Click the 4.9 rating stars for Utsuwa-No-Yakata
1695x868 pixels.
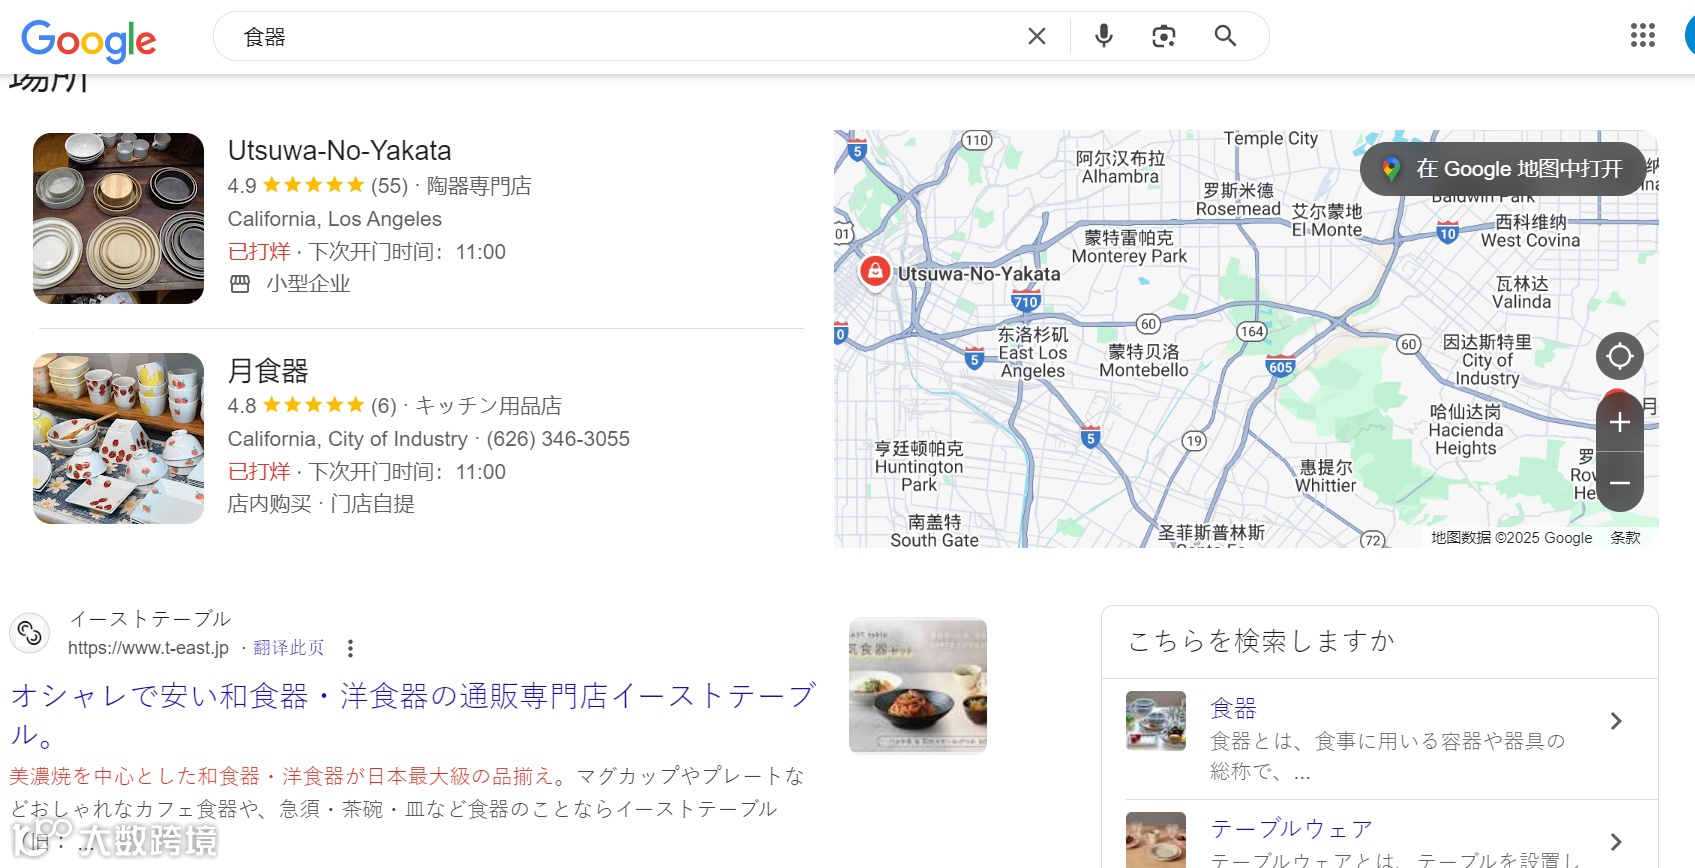pos(313,185)
